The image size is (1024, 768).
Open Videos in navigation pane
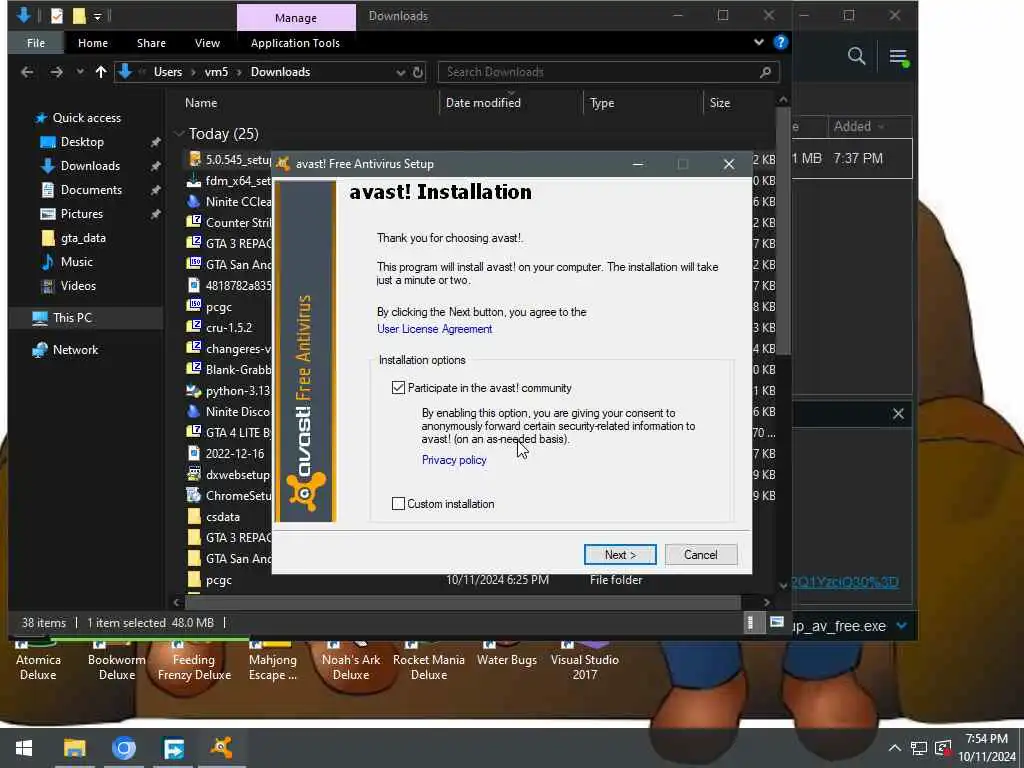(78, 286)
